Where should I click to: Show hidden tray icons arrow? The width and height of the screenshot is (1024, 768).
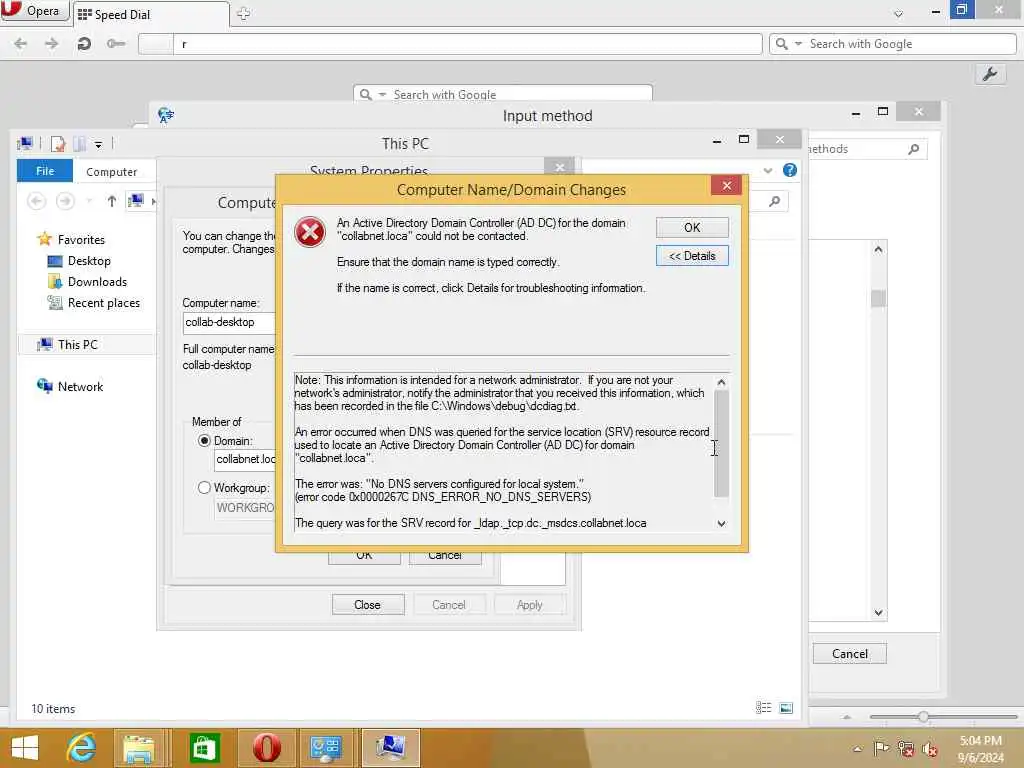pyautogui.click(x=857, y=749)
